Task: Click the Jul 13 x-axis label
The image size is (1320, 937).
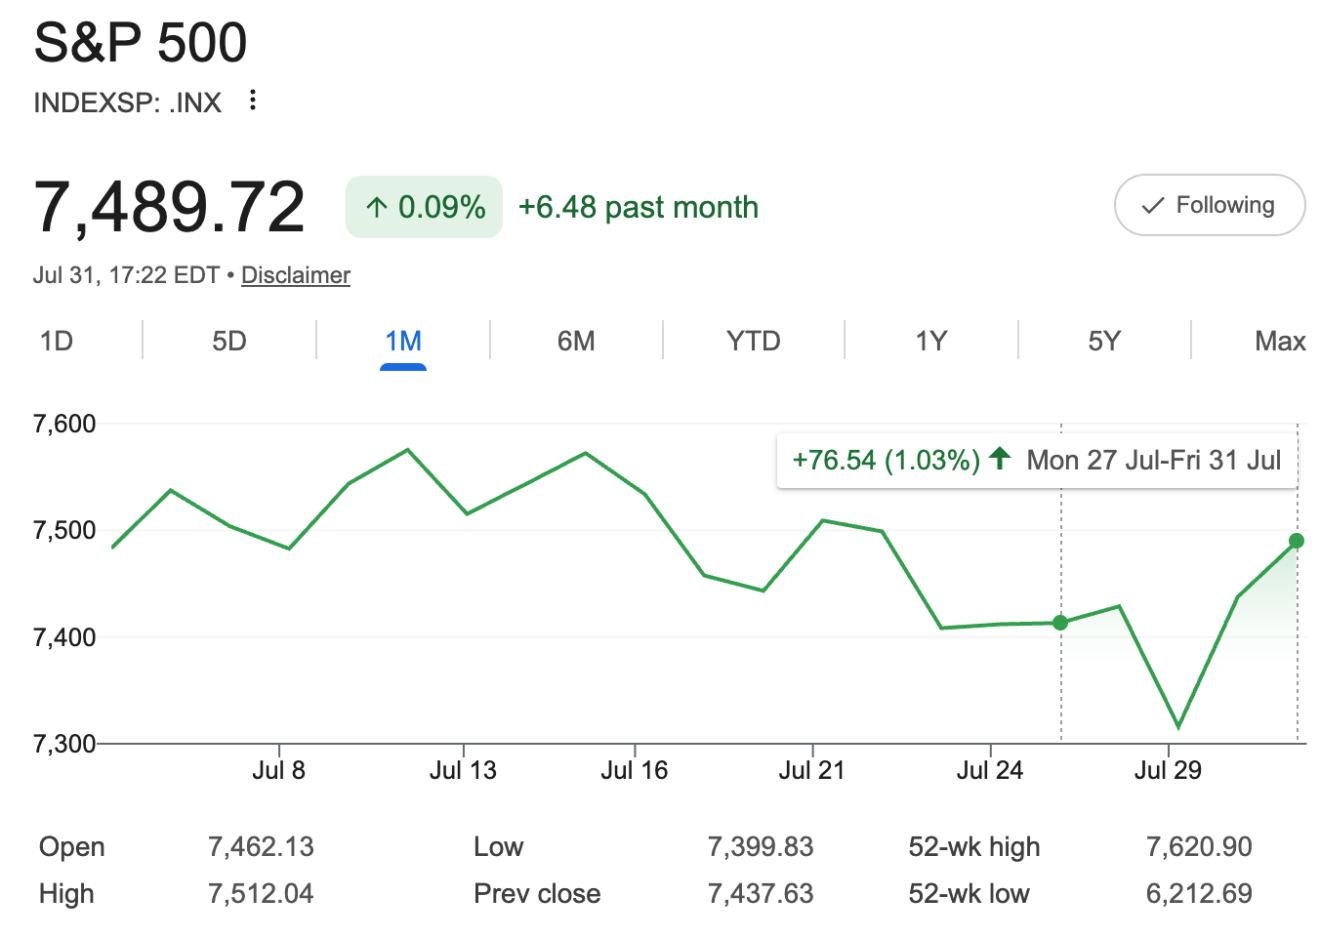Action: click(463, 770)
